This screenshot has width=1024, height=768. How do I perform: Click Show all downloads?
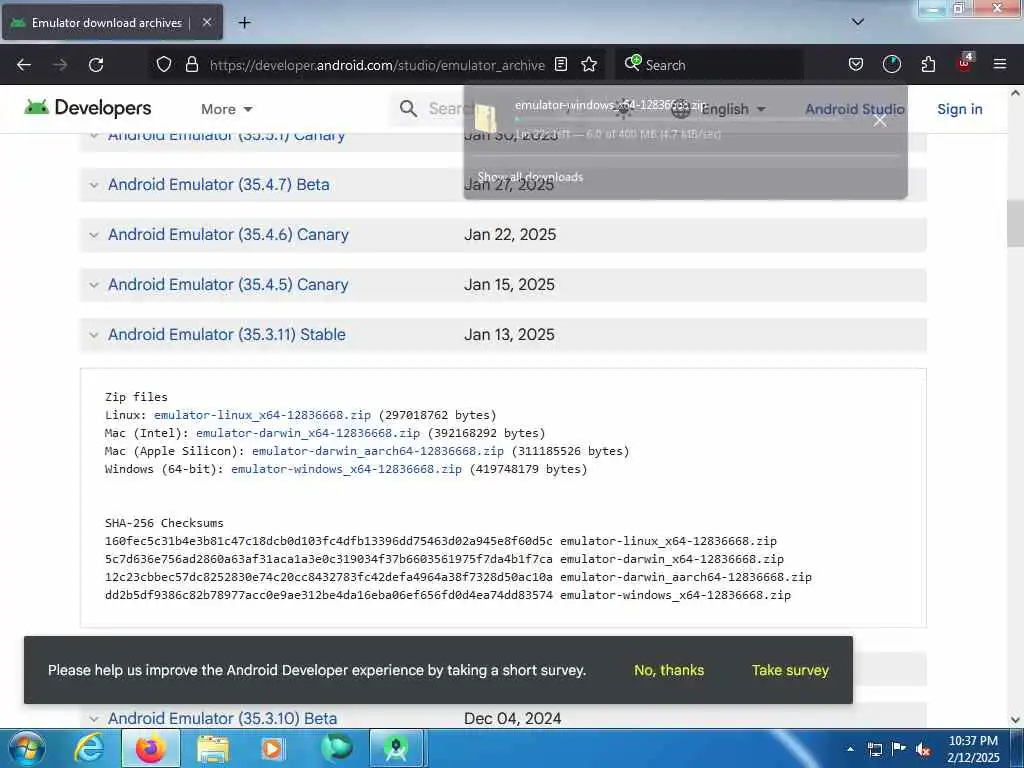[530, 177]
